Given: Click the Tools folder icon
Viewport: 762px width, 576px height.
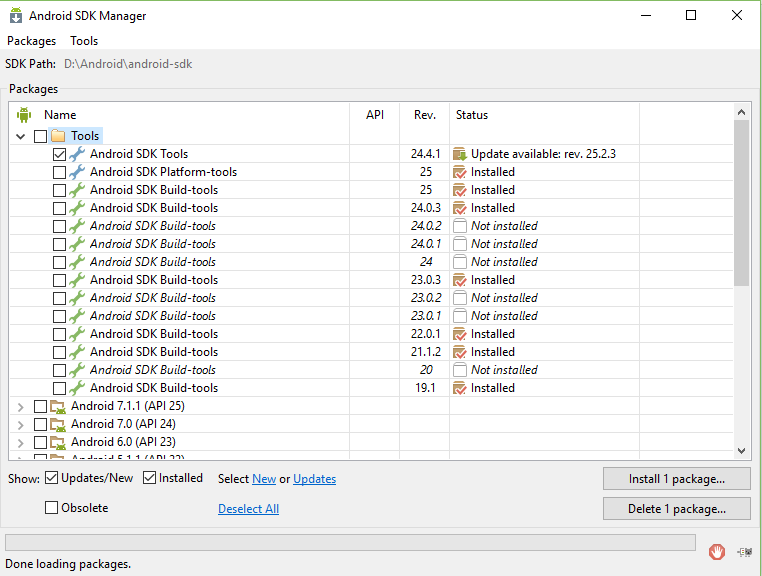Looking at the screenshot, I should click(x=58, y=136).
